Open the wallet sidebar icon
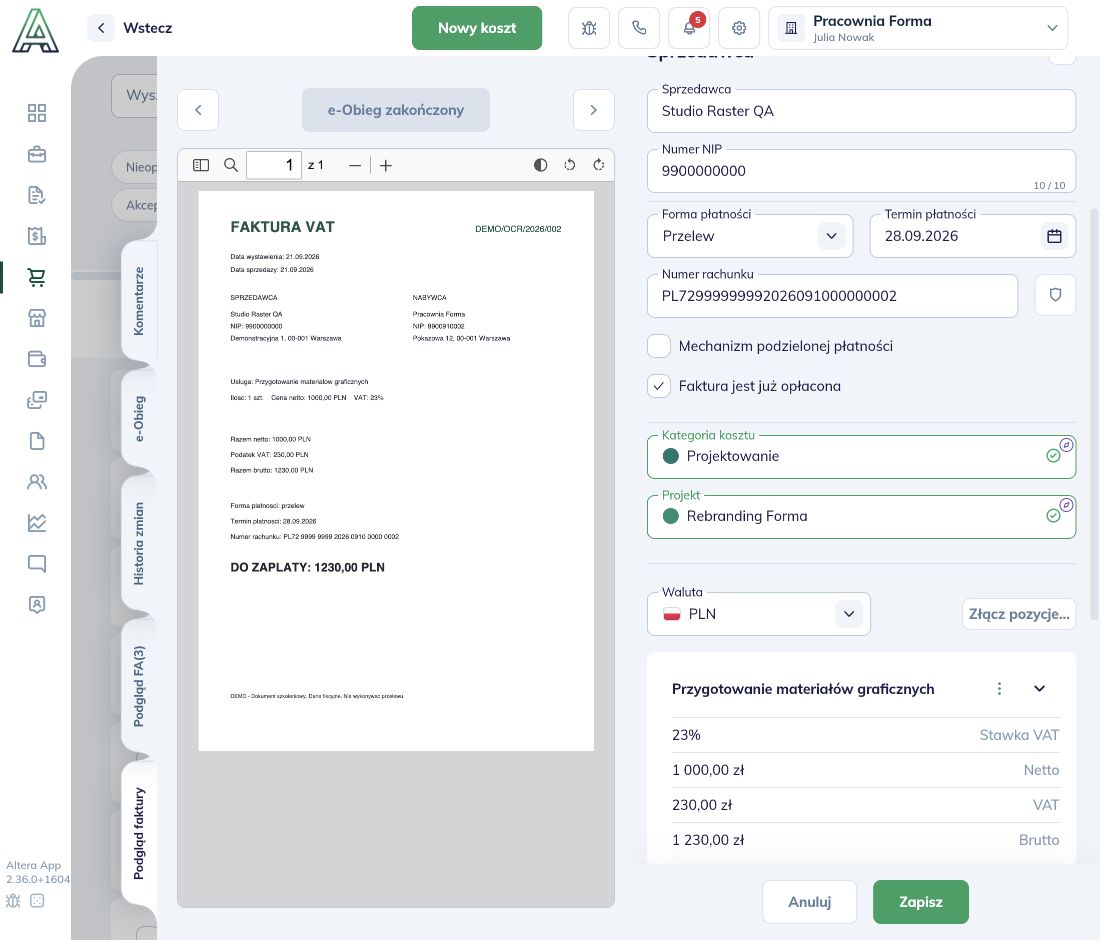 pyautogui.click(x=36, y=358)
